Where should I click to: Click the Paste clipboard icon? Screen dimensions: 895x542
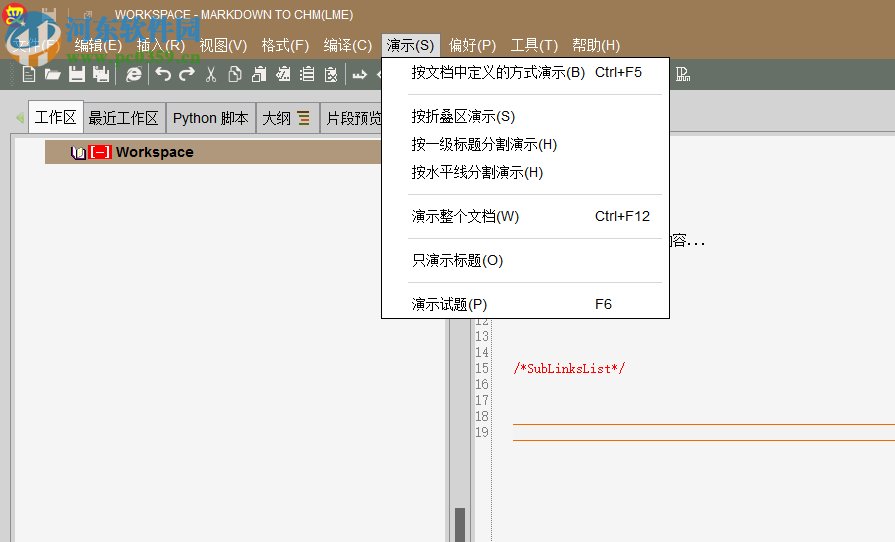pos(259,74)
